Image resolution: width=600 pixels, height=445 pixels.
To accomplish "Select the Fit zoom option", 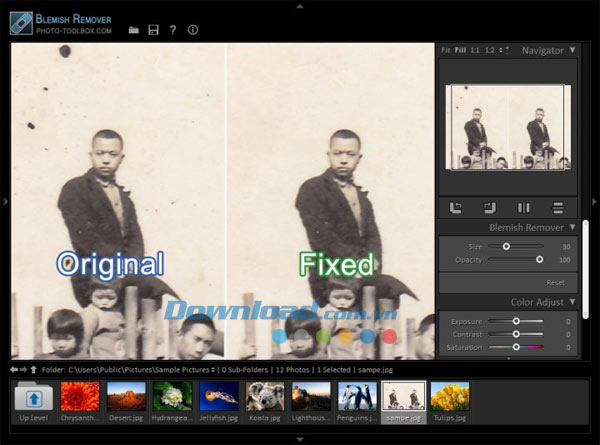I will pos(446,50).
